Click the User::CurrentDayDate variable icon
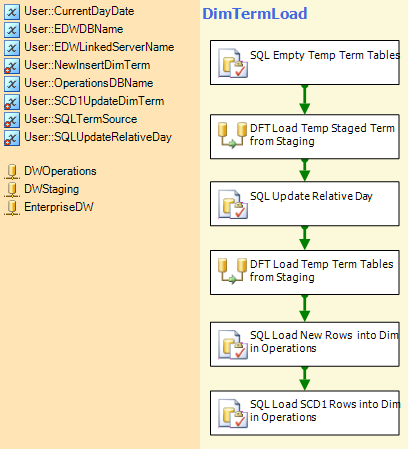 pos(12,12)
